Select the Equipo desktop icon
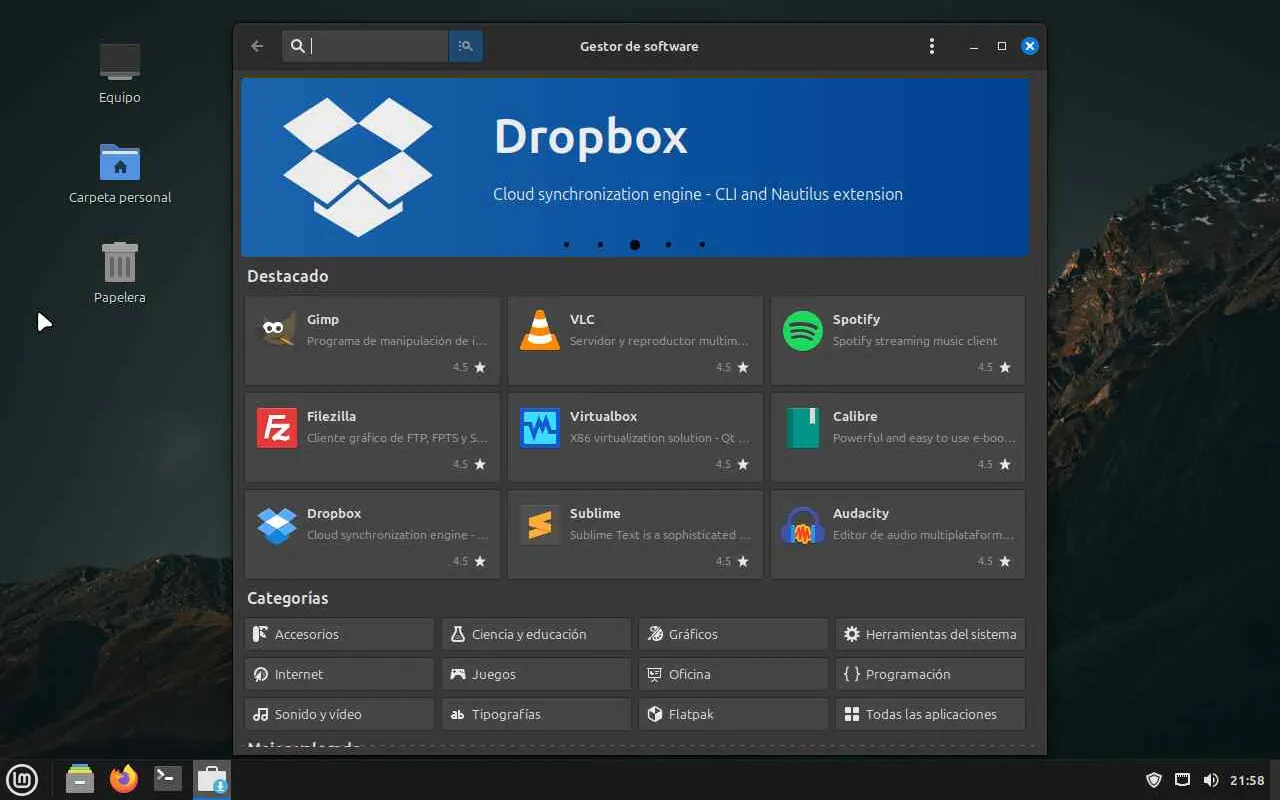The width and height of the screenshot is (1280, 800). click(x=120, y=74)
